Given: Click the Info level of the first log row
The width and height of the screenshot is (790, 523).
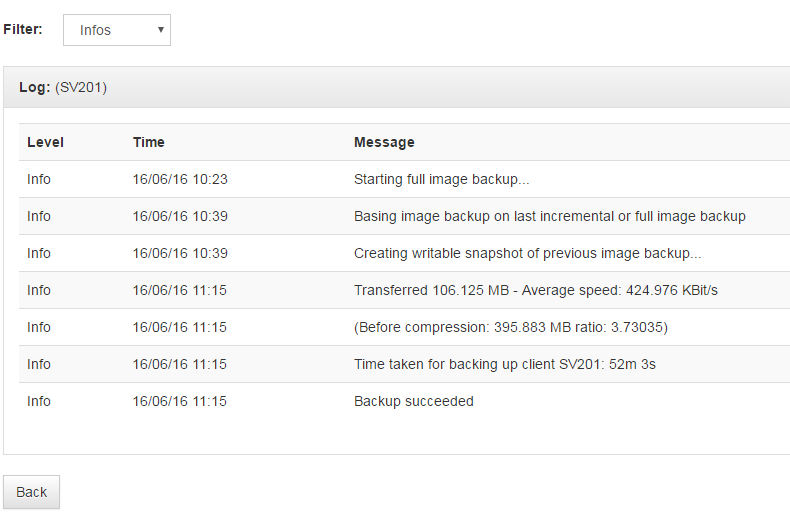Looking at the screenshot, I should 39,179.
